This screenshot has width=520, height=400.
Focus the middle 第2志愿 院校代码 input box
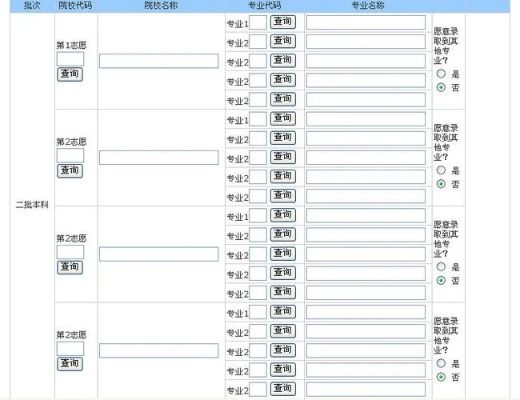[70, 252]
